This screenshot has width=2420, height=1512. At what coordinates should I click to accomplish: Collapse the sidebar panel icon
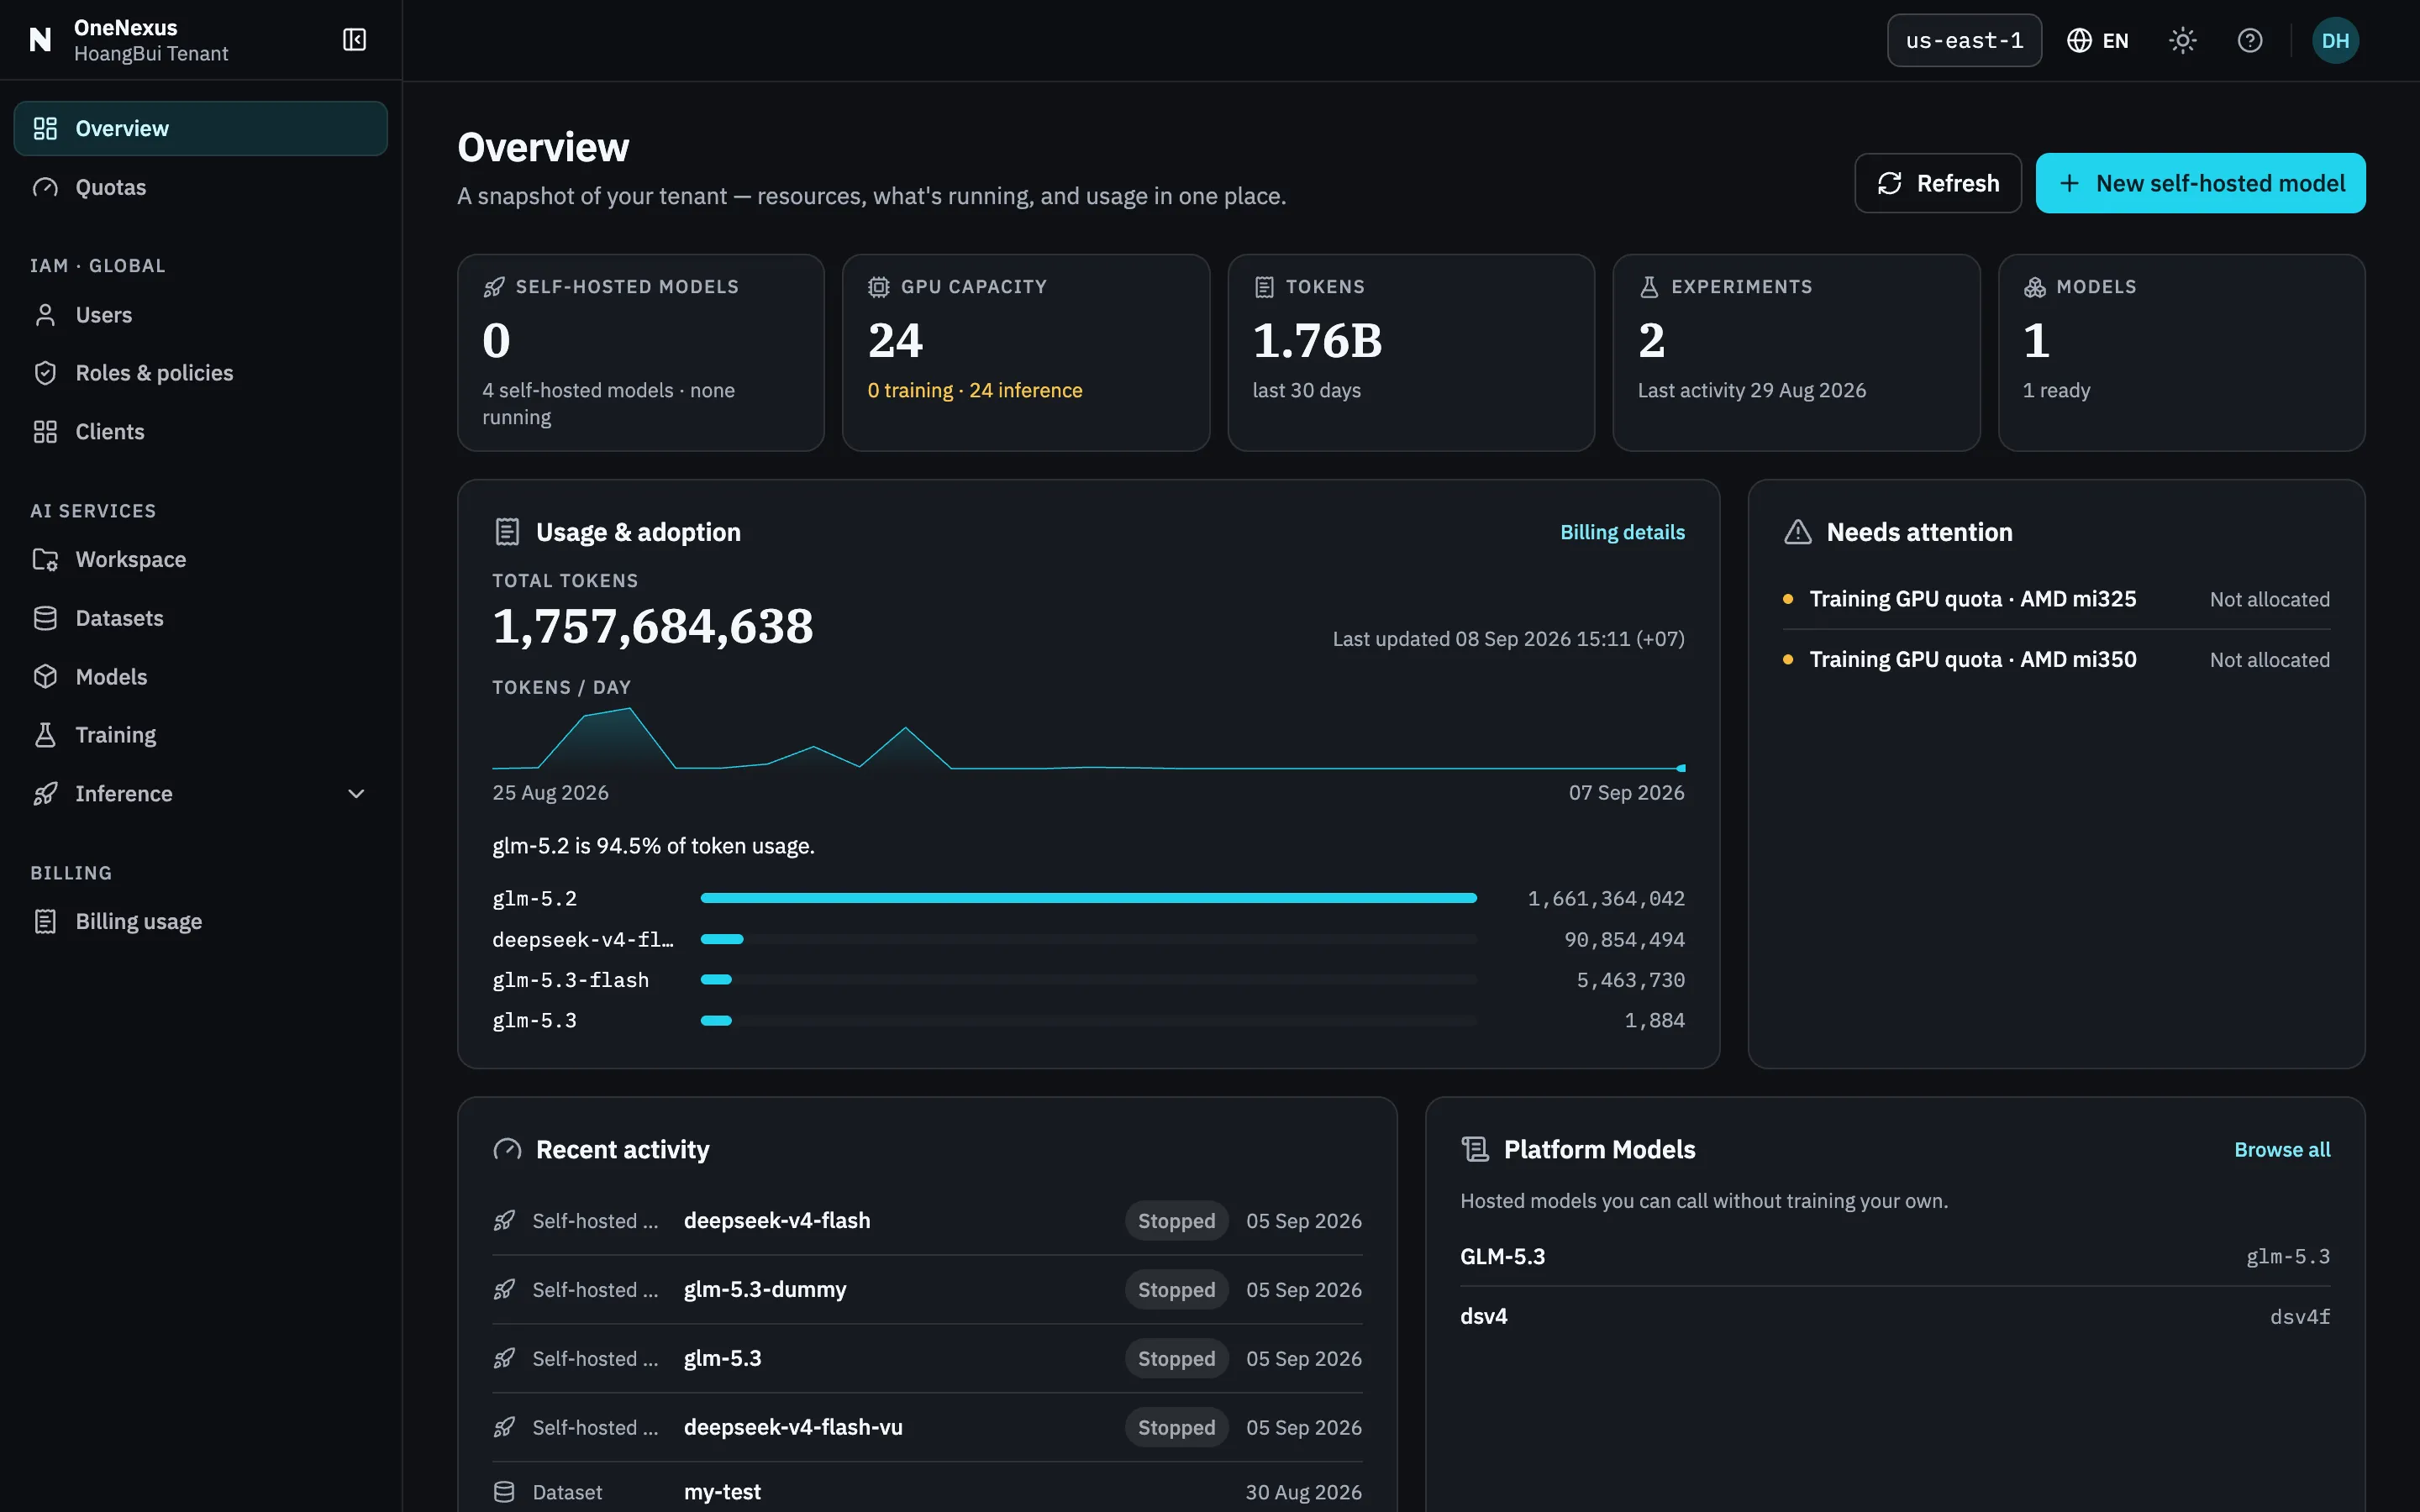click(354, 40)
